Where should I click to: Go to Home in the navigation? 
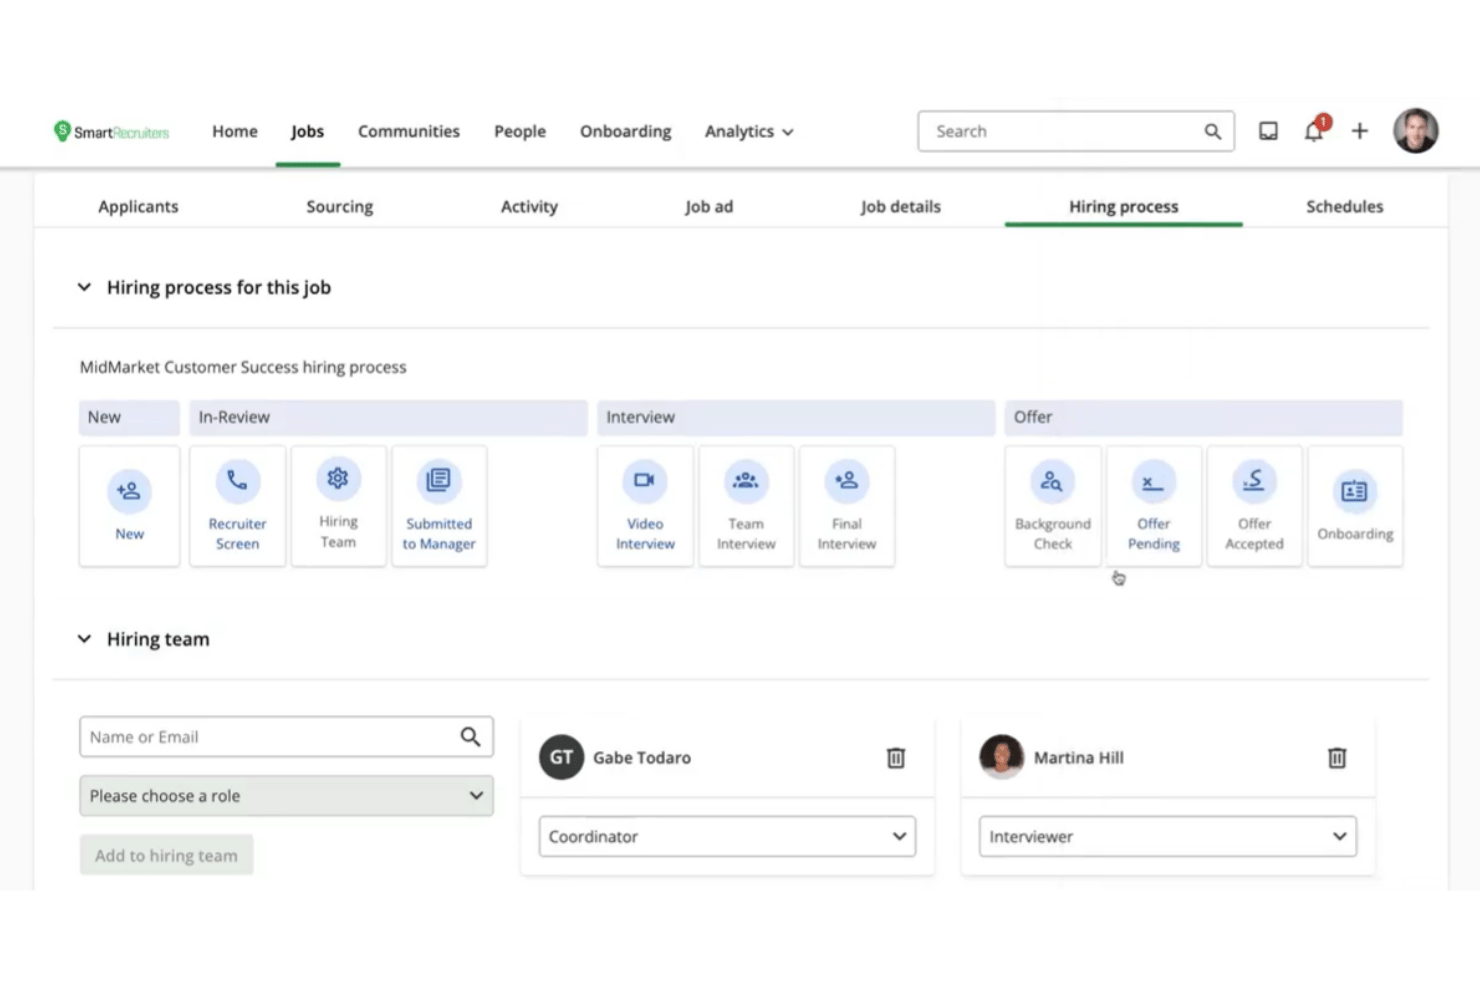coord(235,131)
